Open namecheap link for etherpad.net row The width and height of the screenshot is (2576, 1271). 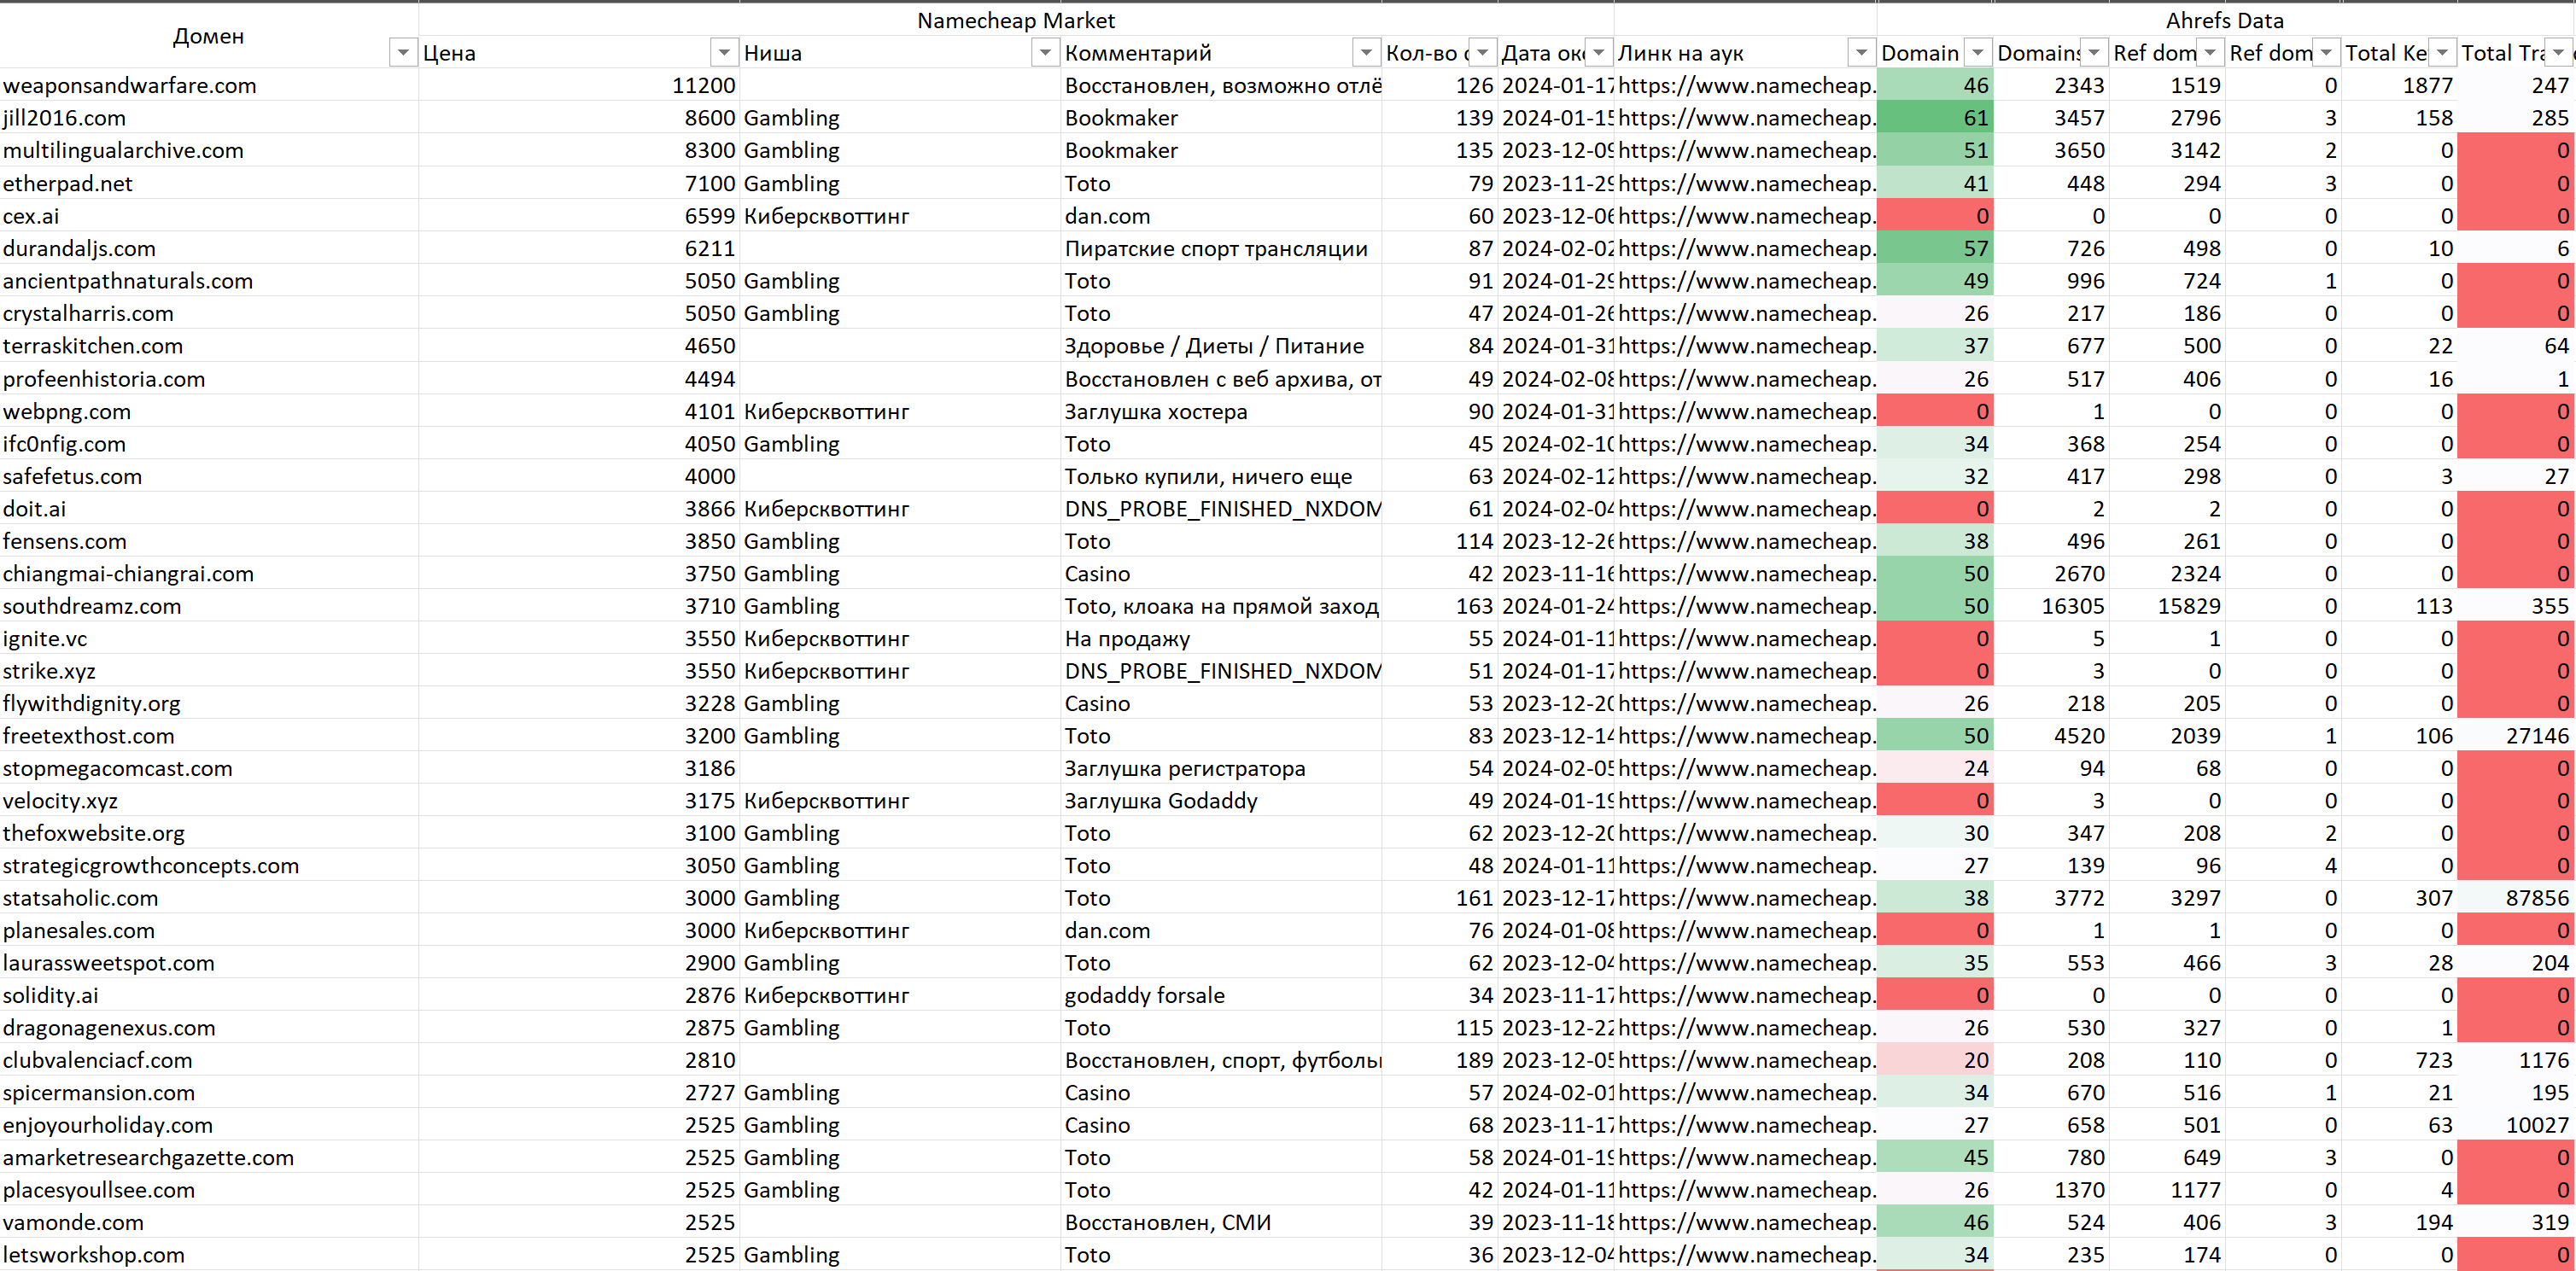click(x=1745, y=184)
